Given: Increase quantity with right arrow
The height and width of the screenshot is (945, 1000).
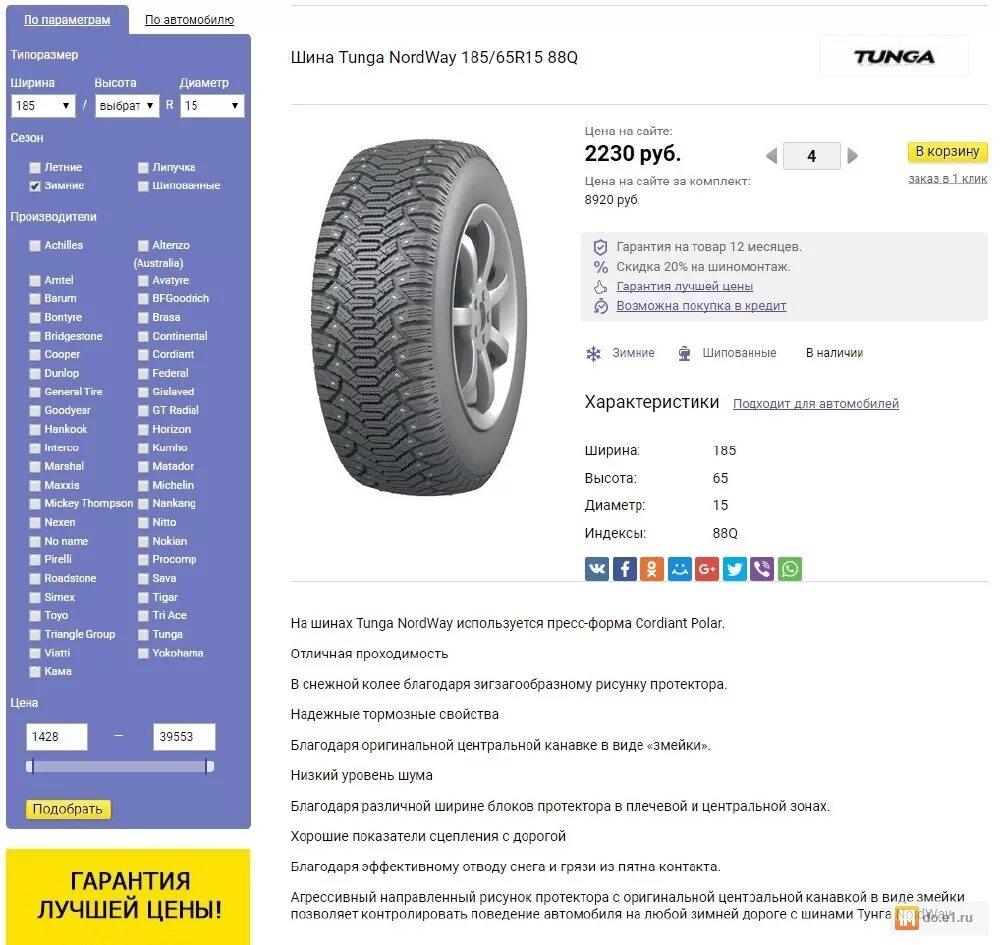Looking at the screenshot, I should click(x=853, y=156).
